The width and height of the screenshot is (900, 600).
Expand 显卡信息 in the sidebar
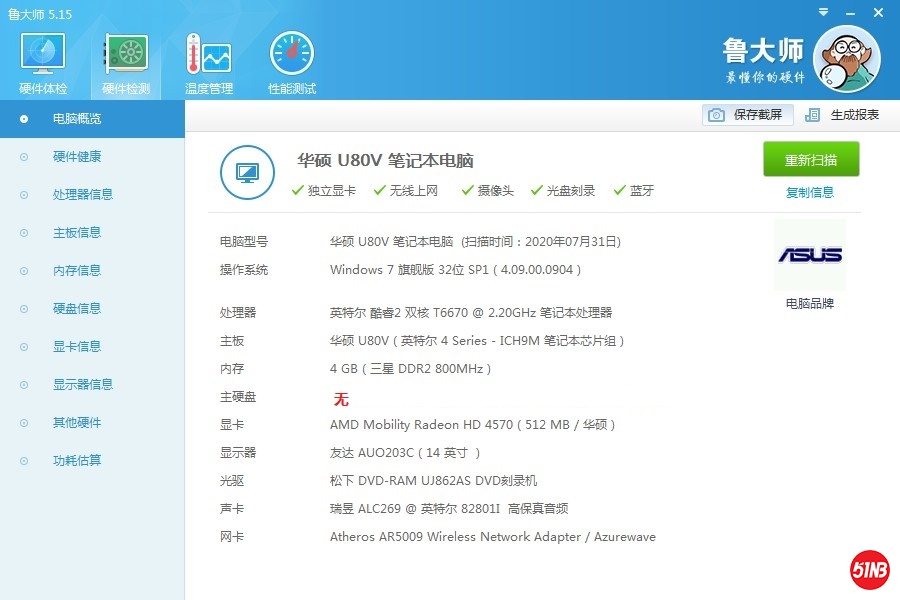[x=77, y=347]
